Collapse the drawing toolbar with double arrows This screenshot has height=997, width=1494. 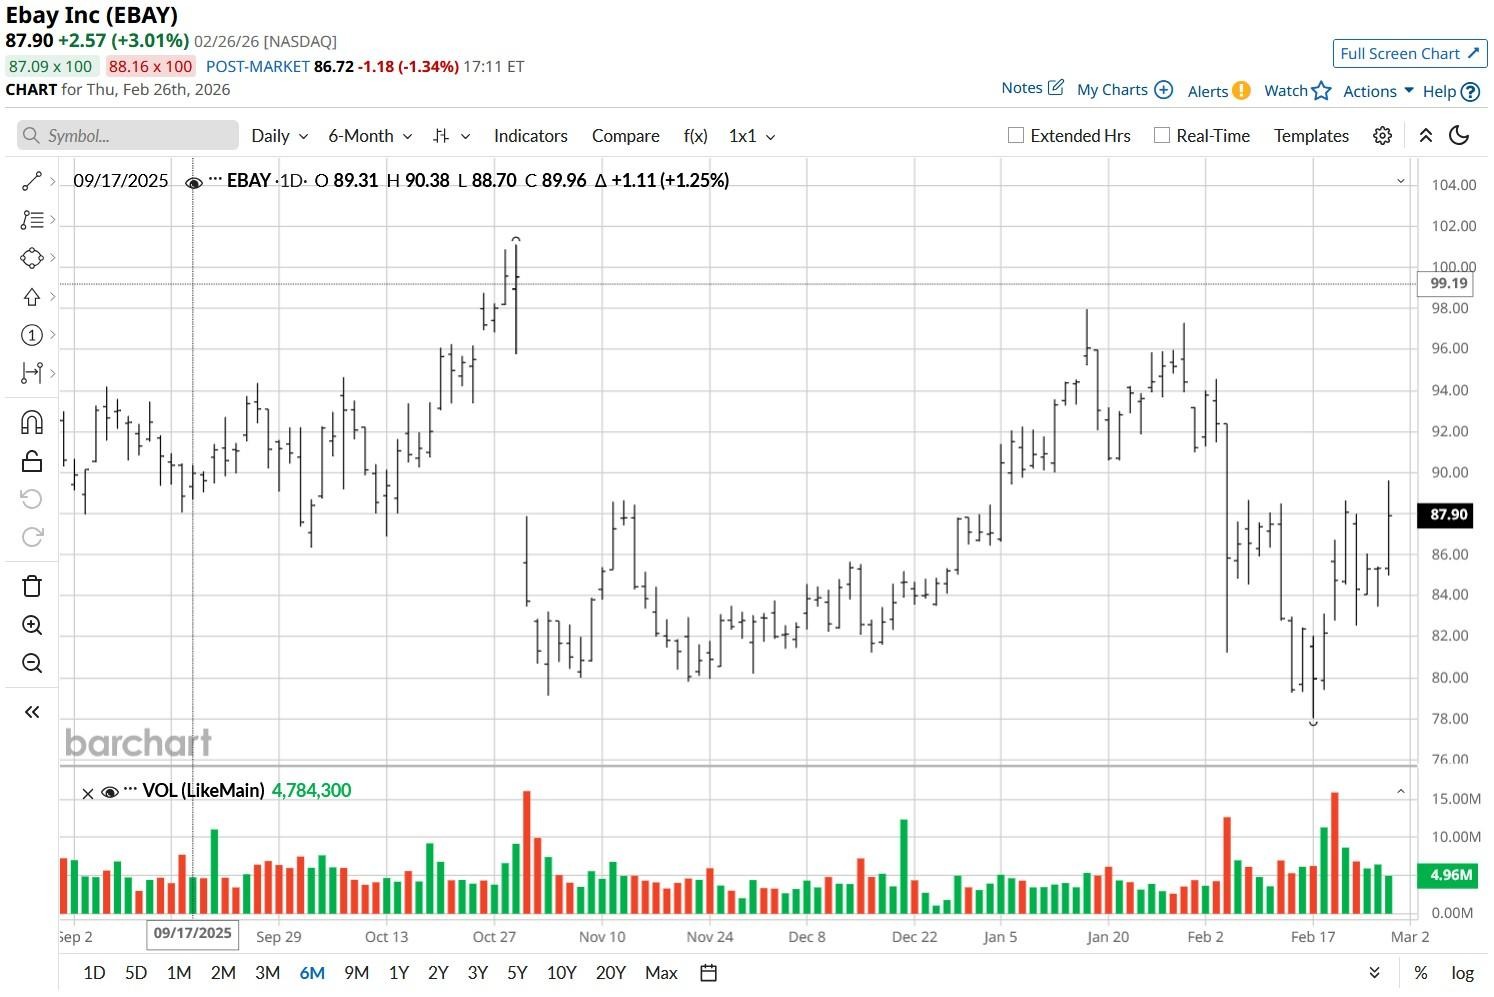click(31, 712)
